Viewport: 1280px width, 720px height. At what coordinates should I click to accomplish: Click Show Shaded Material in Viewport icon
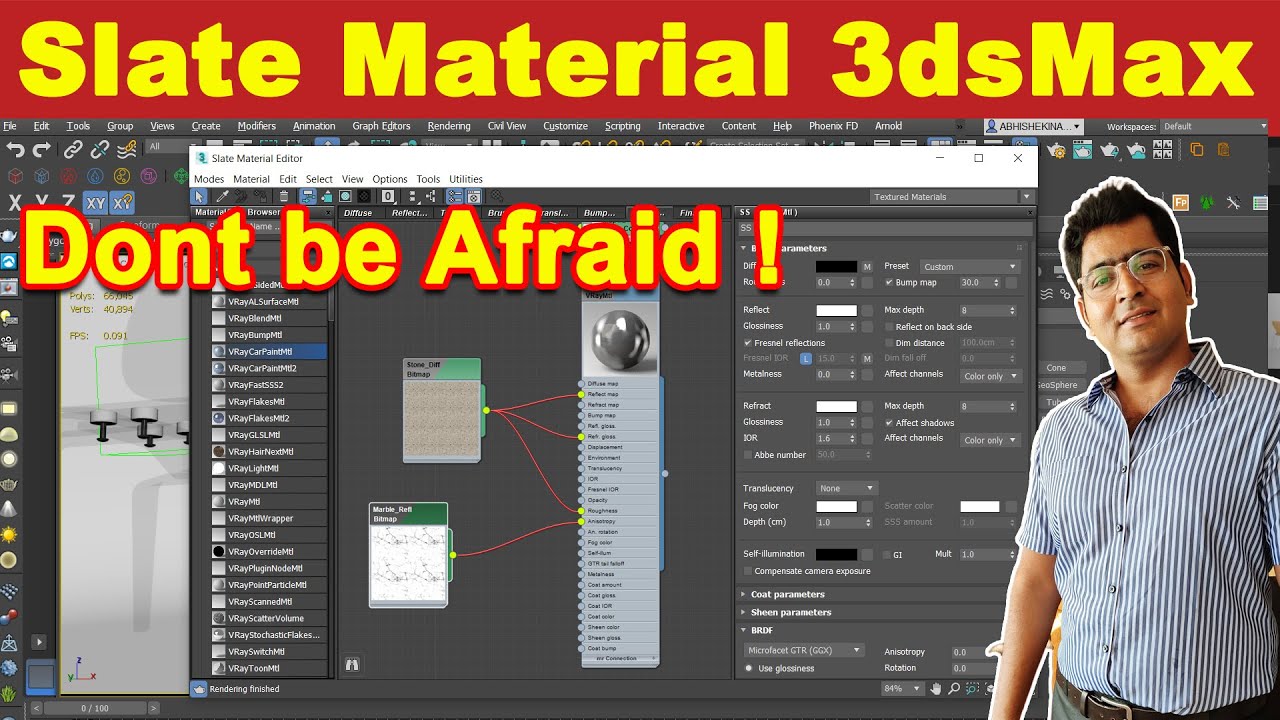(345, 196)
